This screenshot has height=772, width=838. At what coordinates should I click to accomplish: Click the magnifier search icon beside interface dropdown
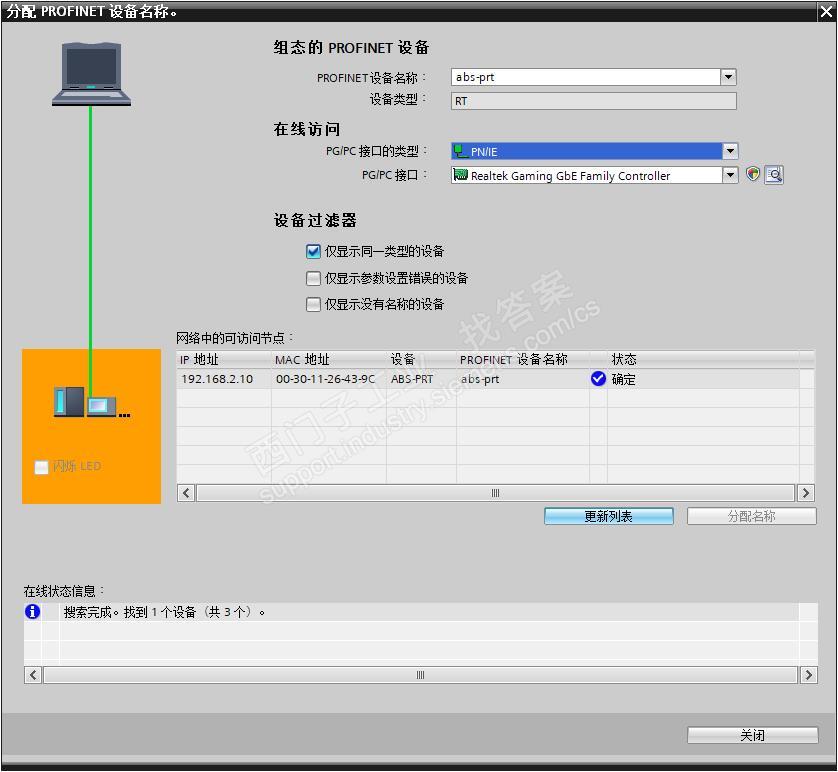(774, 175)
